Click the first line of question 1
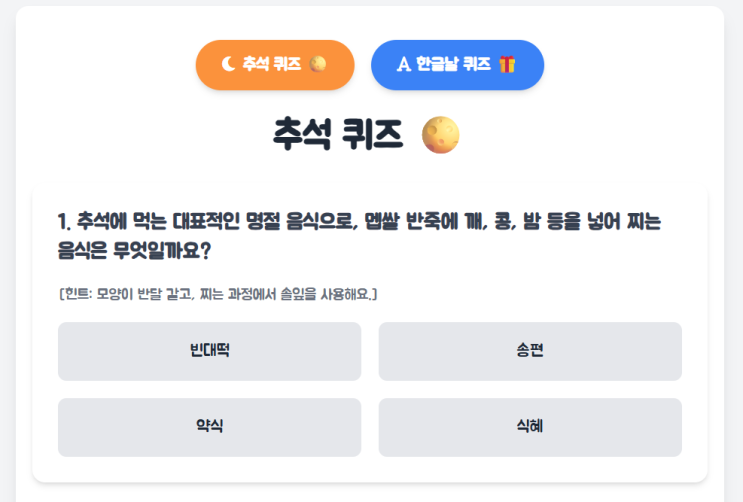Viewport: 743px width, 502px height. 360,221
